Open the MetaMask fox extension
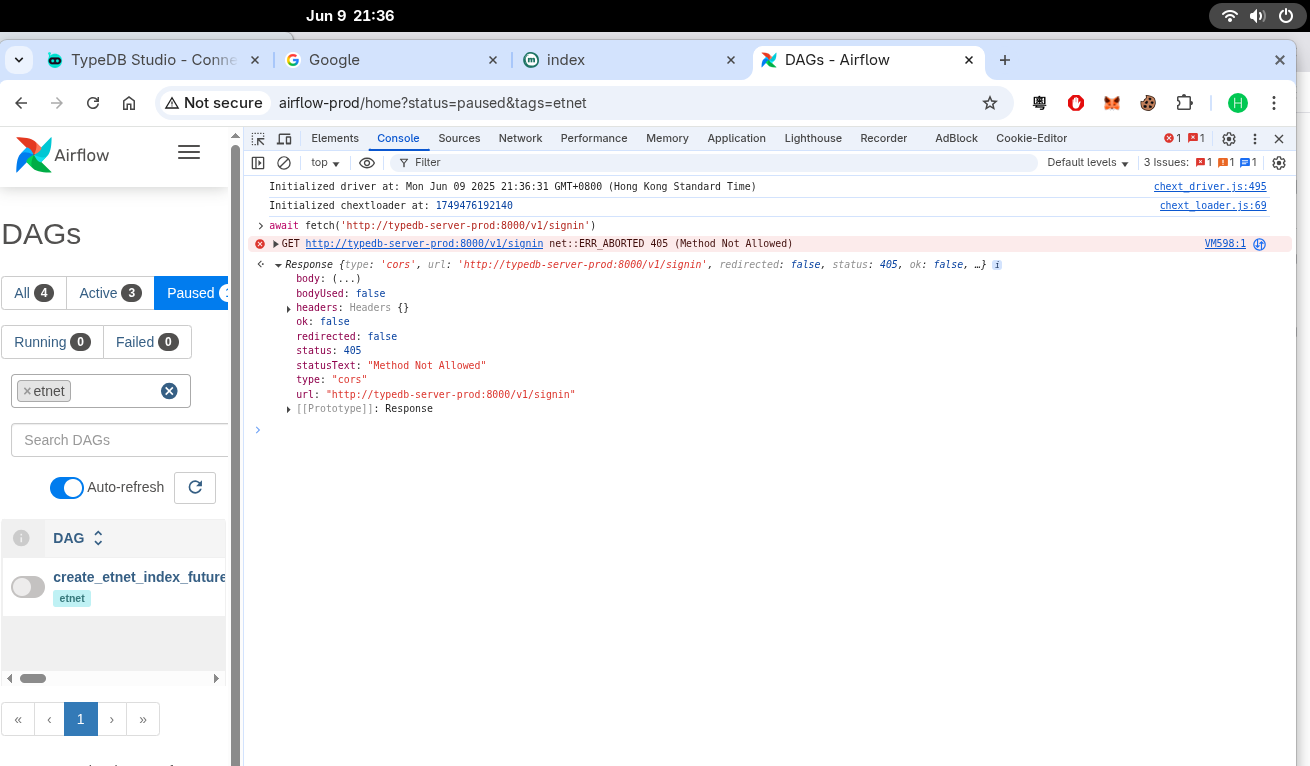The width and height of the screenshot is (1310, 766). (x=1112, y=103)
